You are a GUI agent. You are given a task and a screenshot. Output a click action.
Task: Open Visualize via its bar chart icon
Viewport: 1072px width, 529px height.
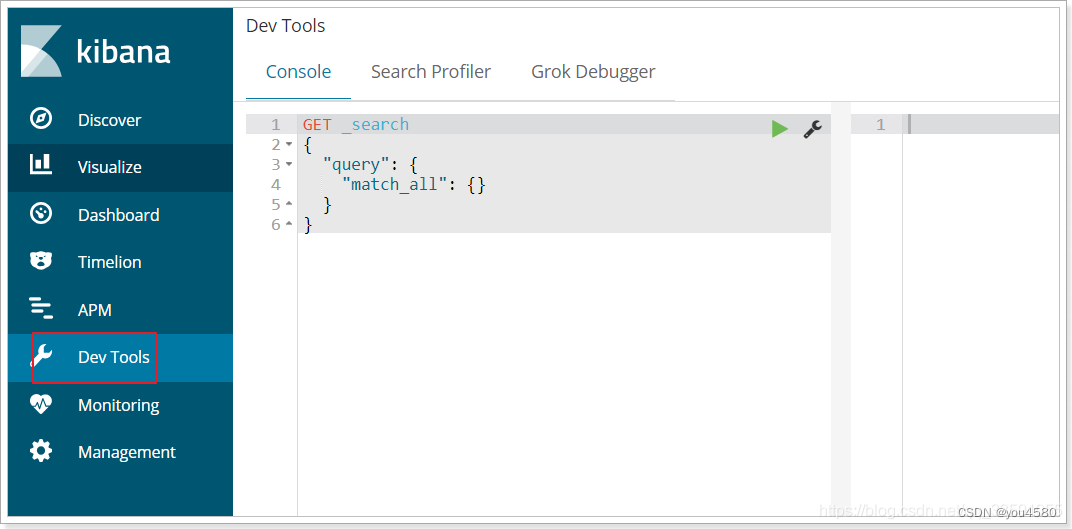(41, 164)
